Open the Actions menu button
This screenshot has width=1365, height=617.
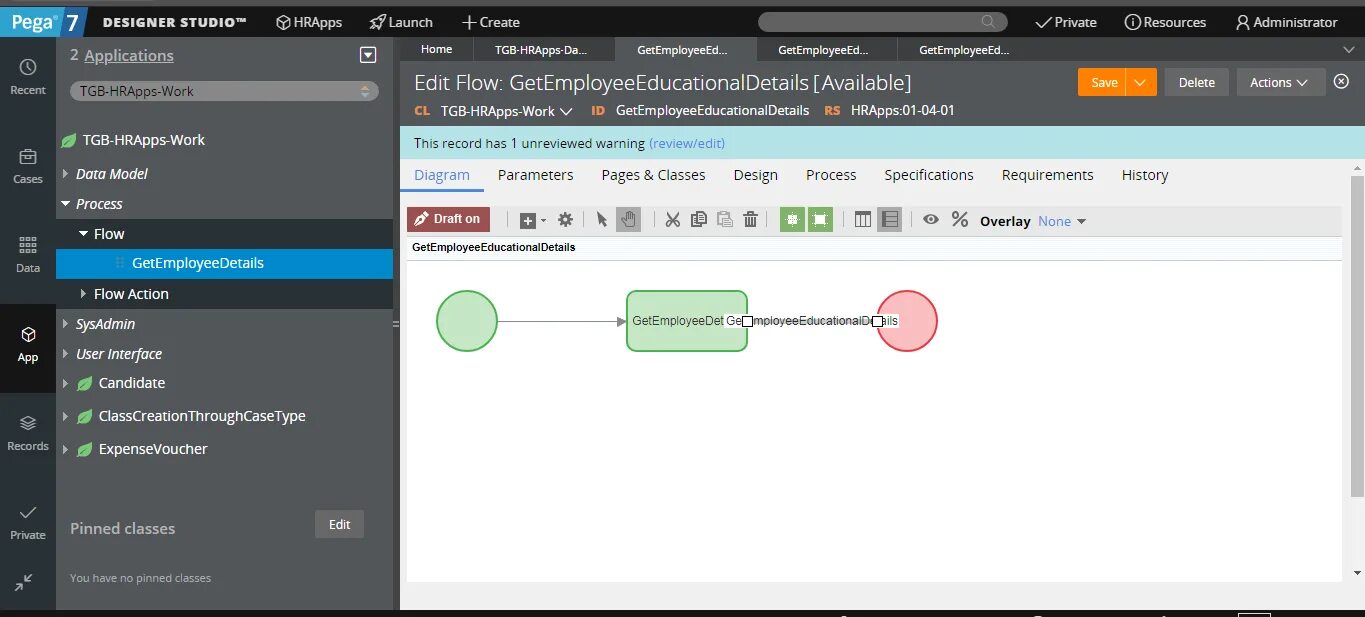tap(1280, 82)
